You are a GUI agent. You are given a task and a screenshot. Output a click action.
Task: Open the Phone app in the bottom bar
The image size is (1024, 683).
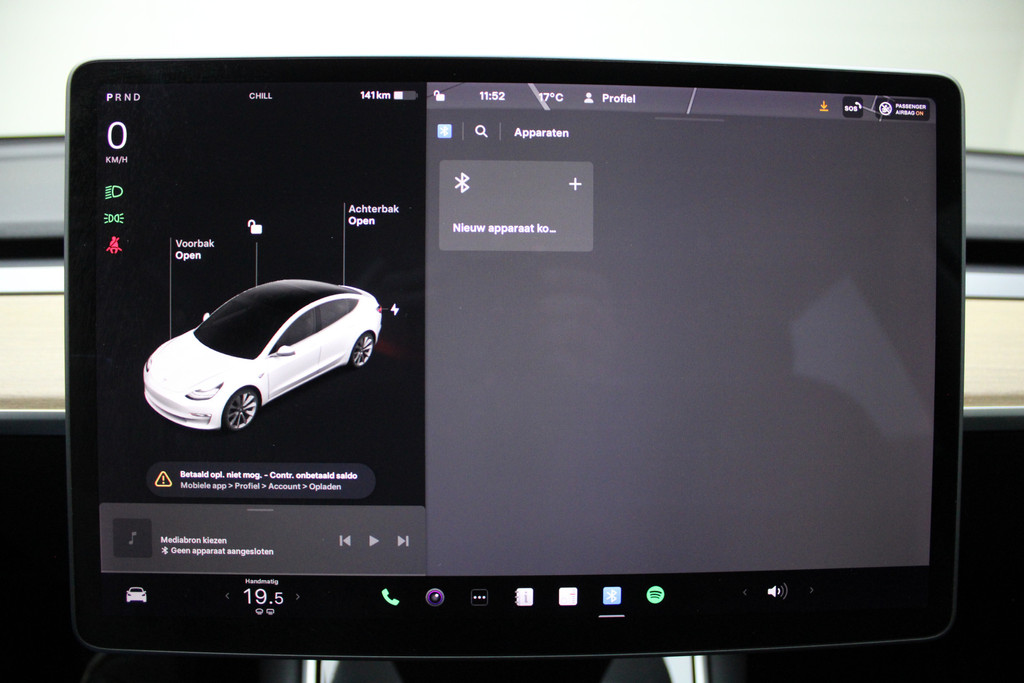tap(390, 597)
